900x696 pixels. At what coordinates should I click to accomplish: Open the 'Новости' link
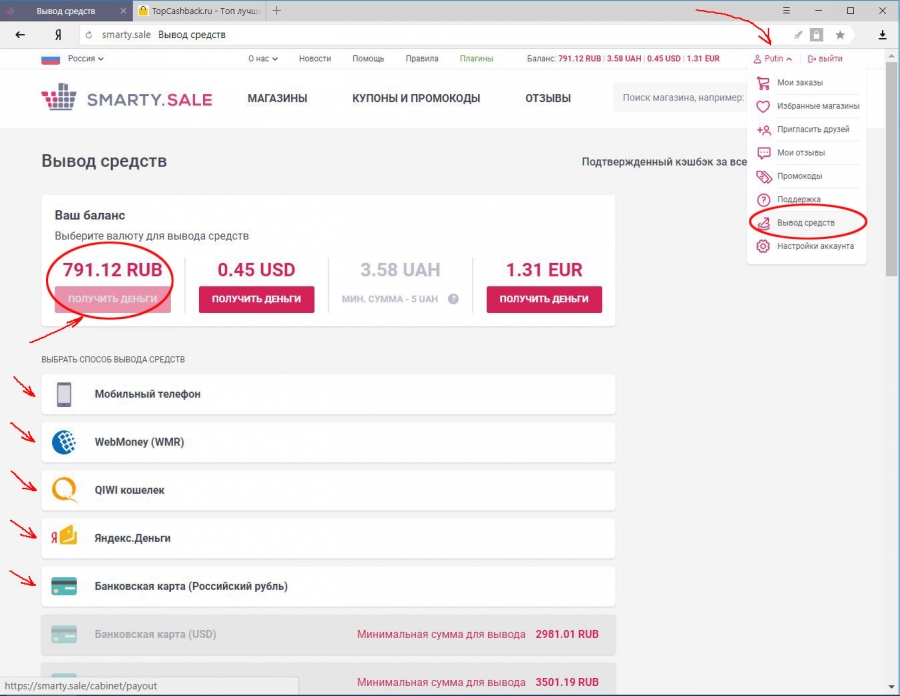pos(315,59)
